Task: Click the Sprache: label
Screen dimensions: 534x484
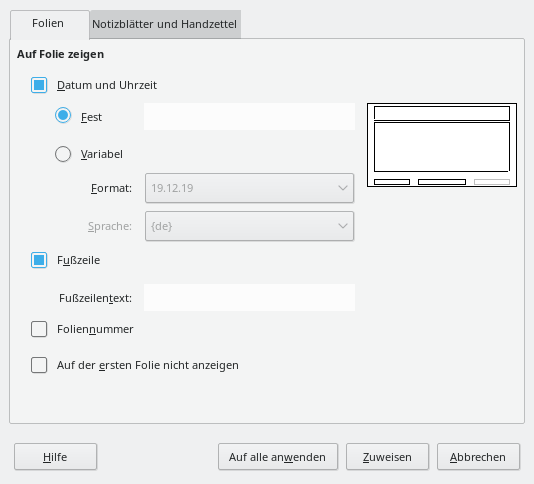Action: pos(110,226)
